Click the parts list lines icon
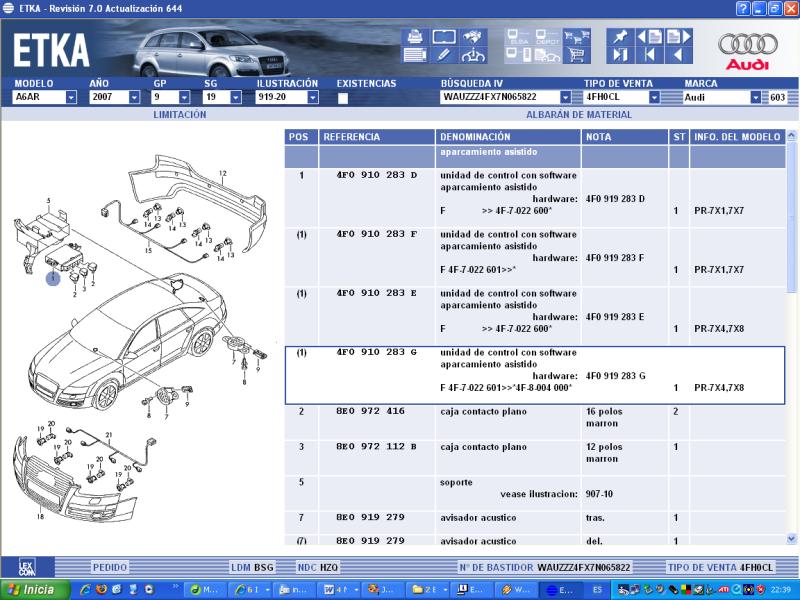This screenshot has height=600, width=800. tap(415, 55)
